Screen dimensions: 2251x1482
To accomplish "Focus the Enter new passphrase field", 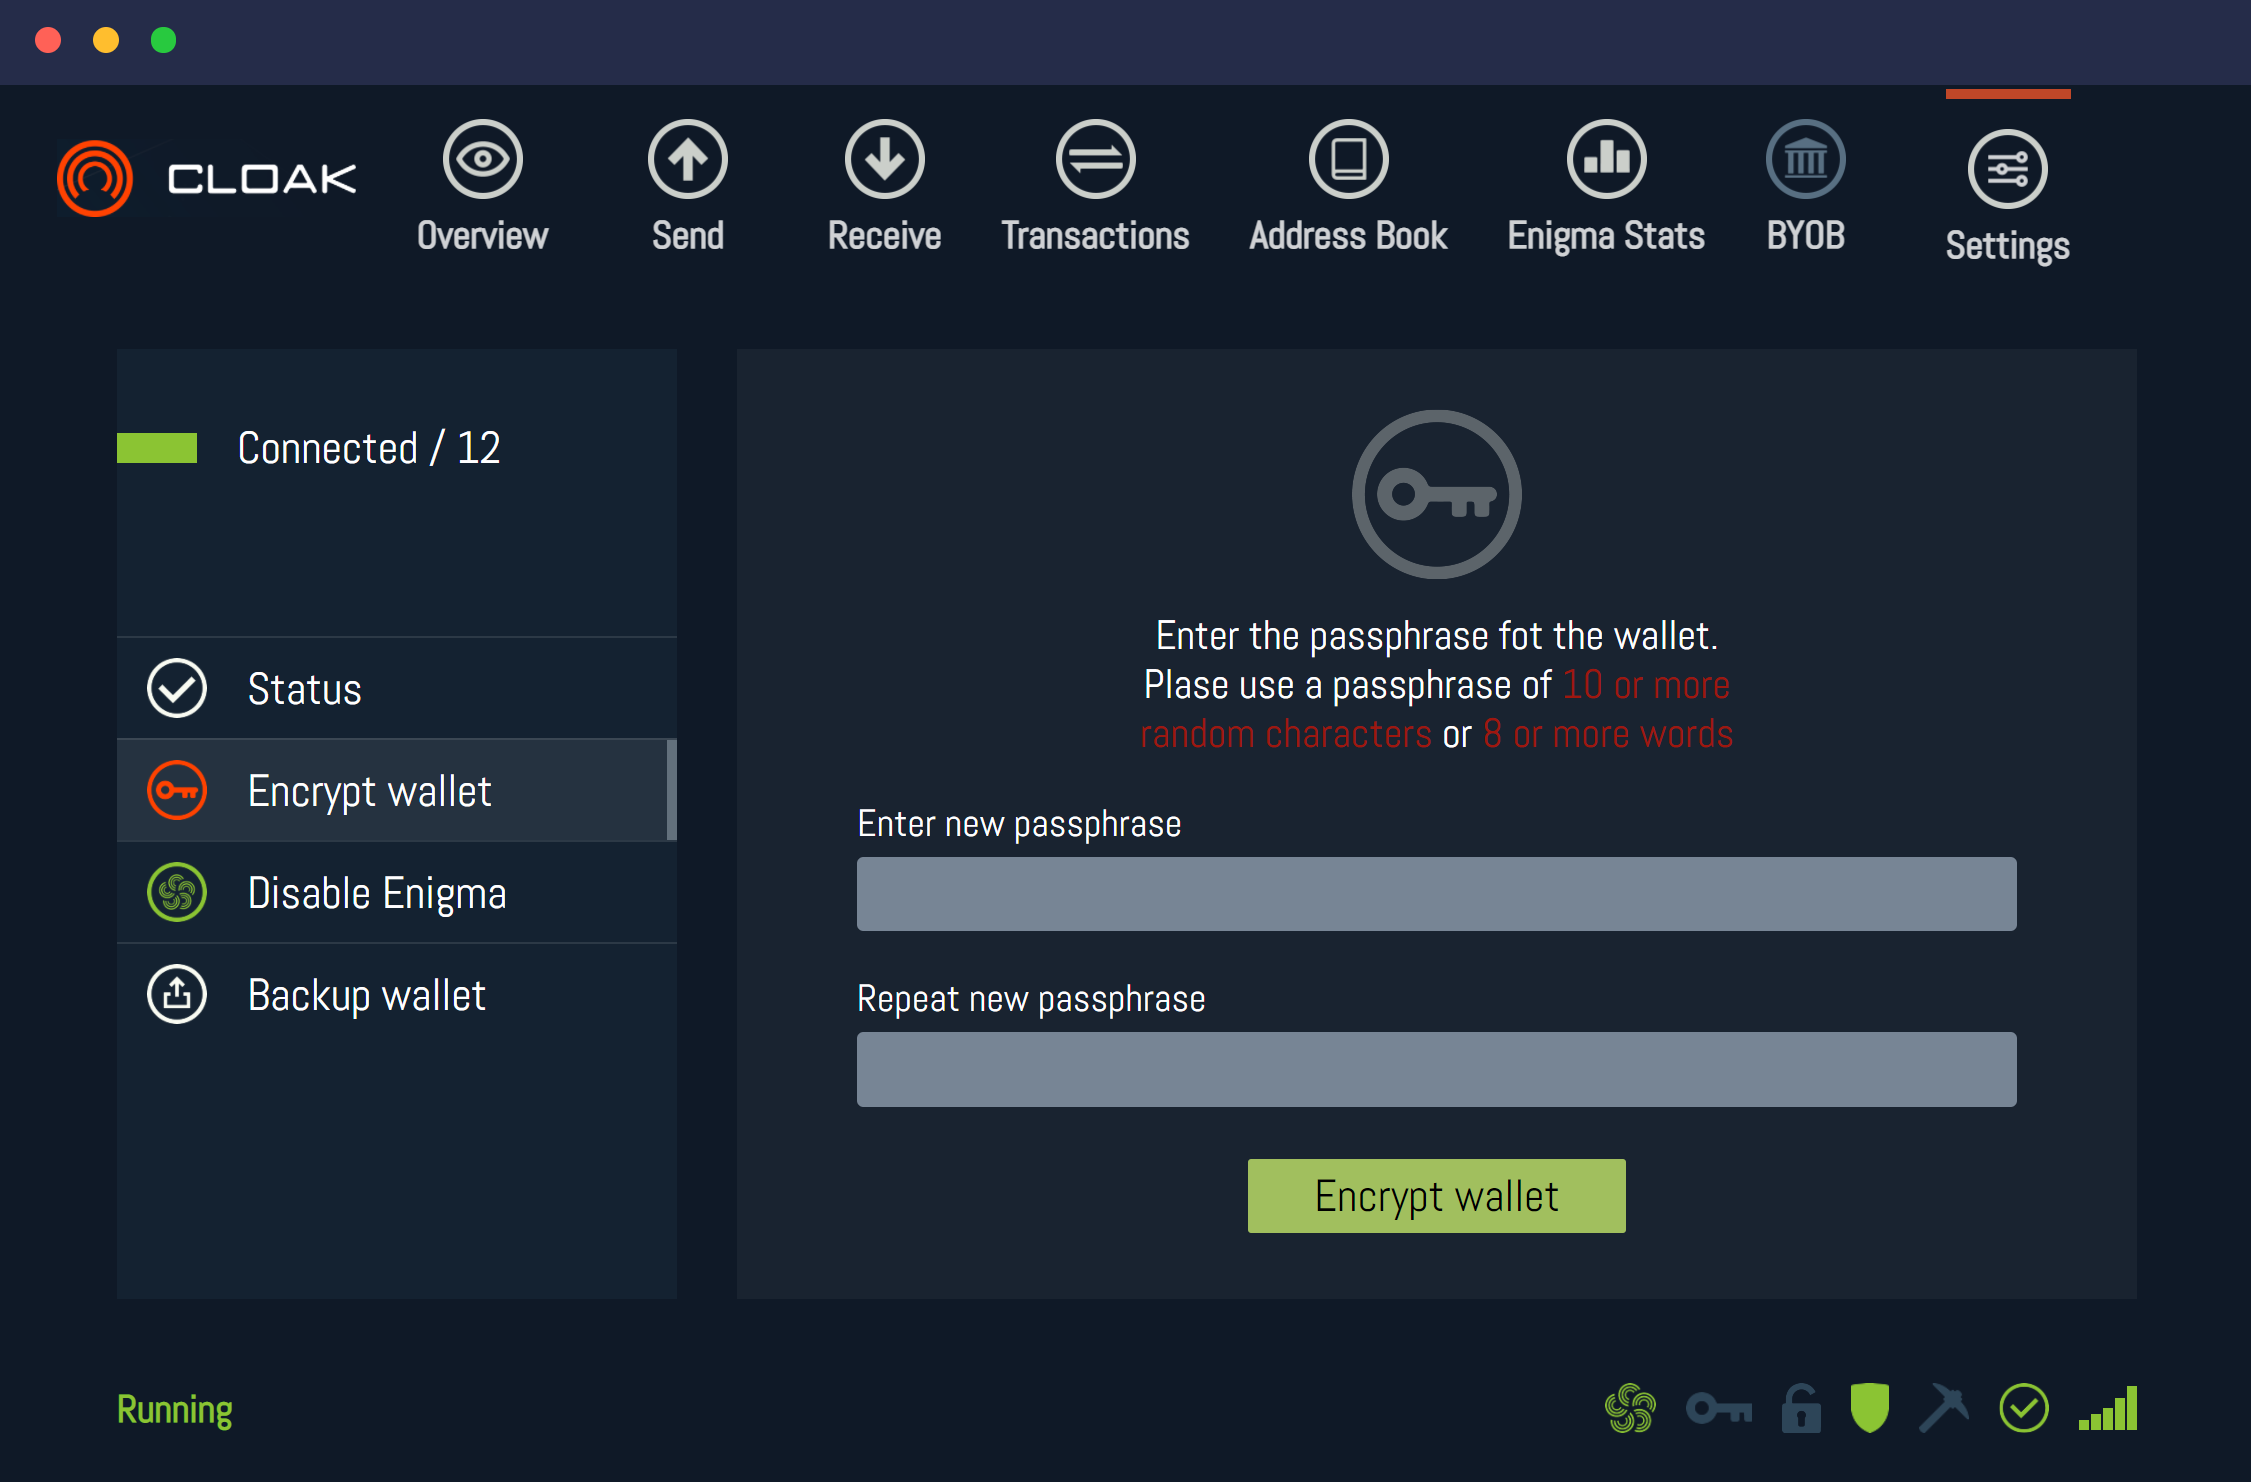I will click(1437, 894).
